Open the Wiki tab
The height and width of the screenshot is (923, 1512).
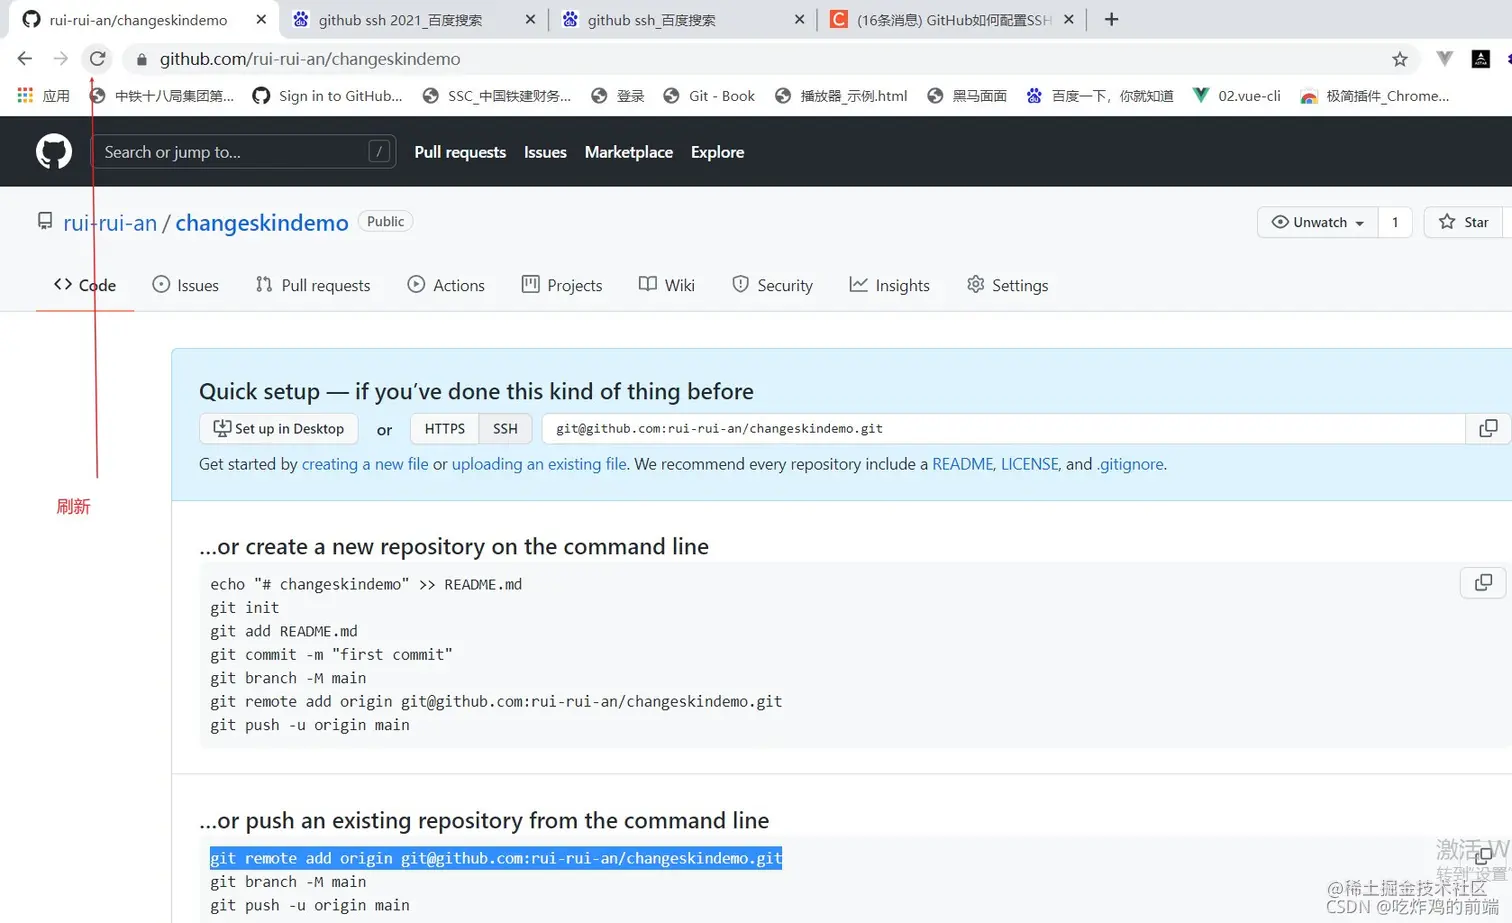[x=667, y=285]
